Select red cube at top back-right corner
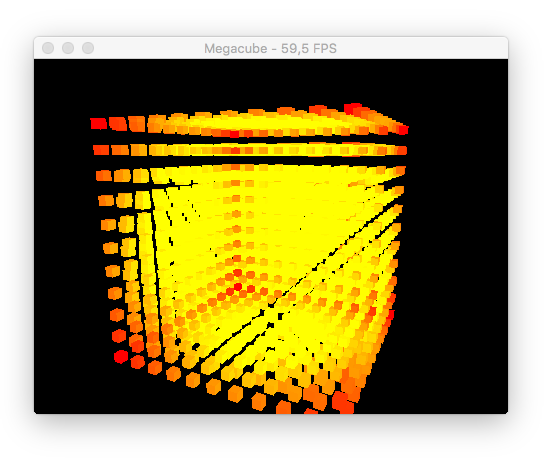The image size is (557, 472). [352, 109]
